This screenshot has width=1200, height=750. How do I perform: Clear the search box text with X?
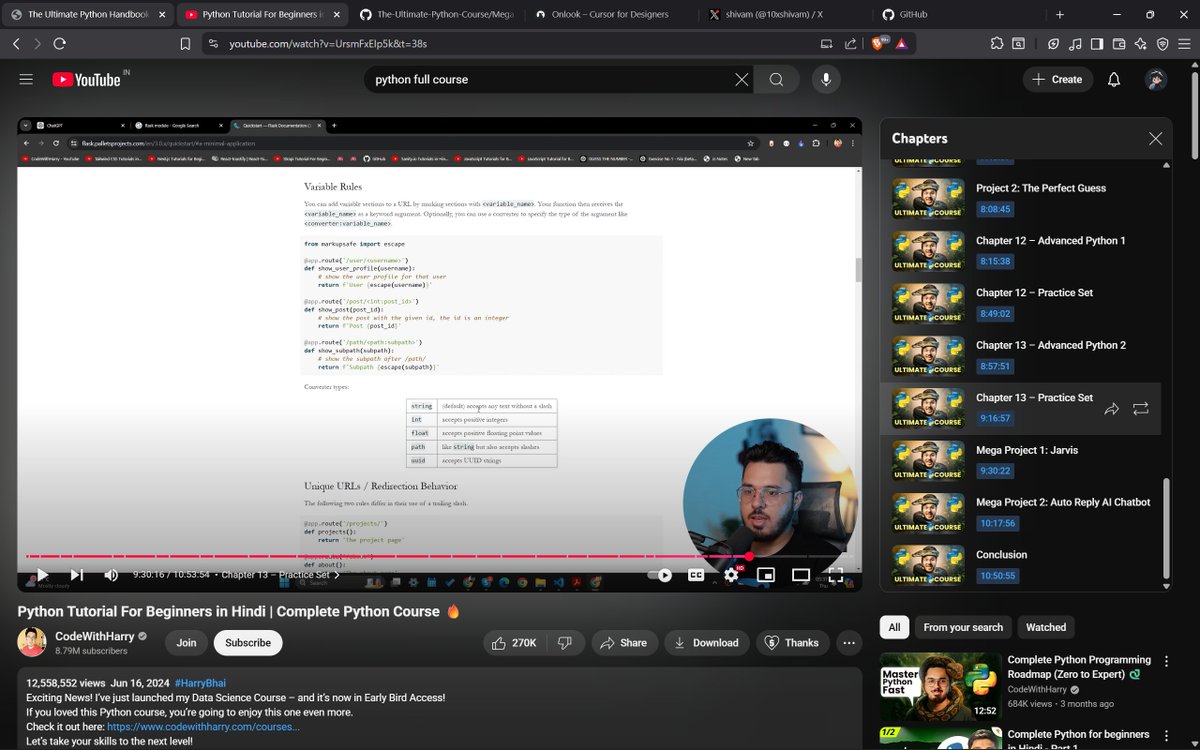pyautogui.click(x=741, y=79)
